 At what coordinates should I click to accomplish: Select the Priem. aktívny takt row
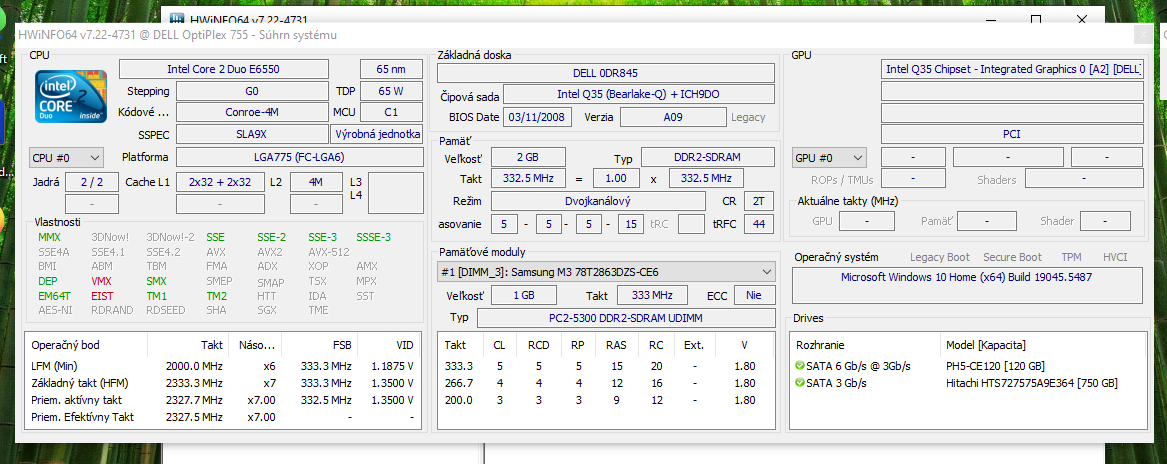[223, 400]
